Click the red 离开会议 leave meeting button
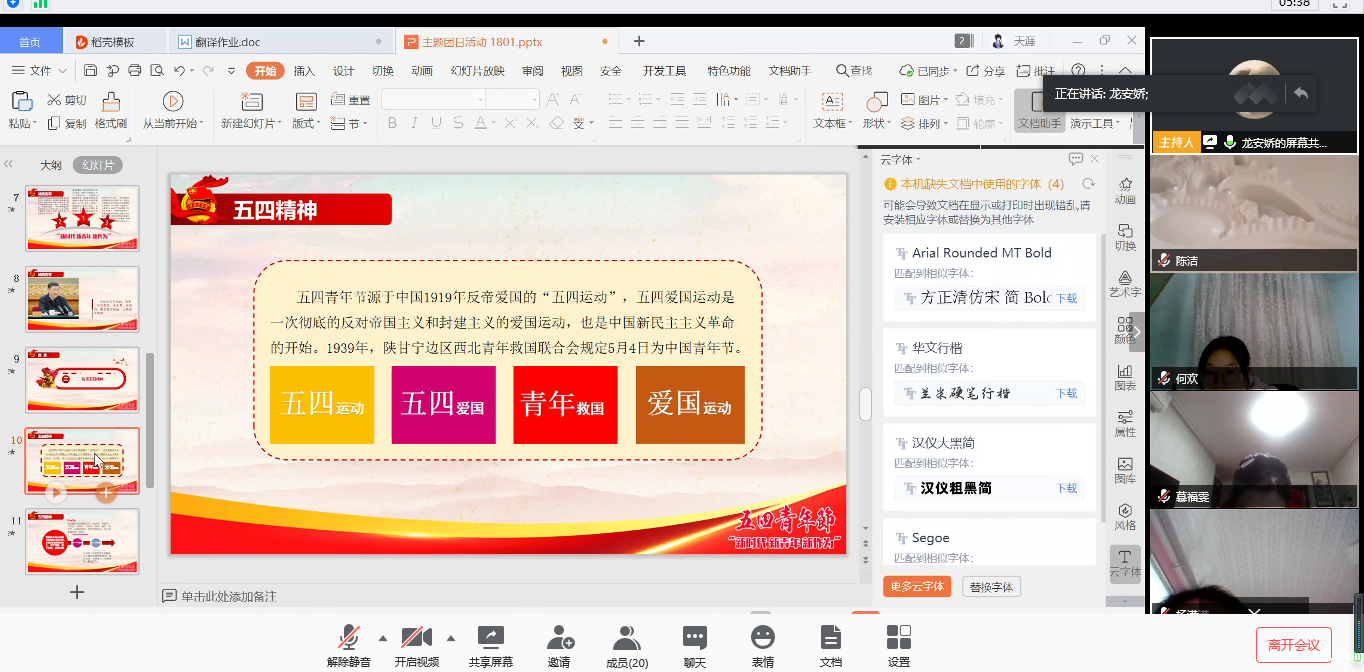Image resolution: width=1364 pixels, height=672 pixels. pyautogui.click(x=1293, y=645)
